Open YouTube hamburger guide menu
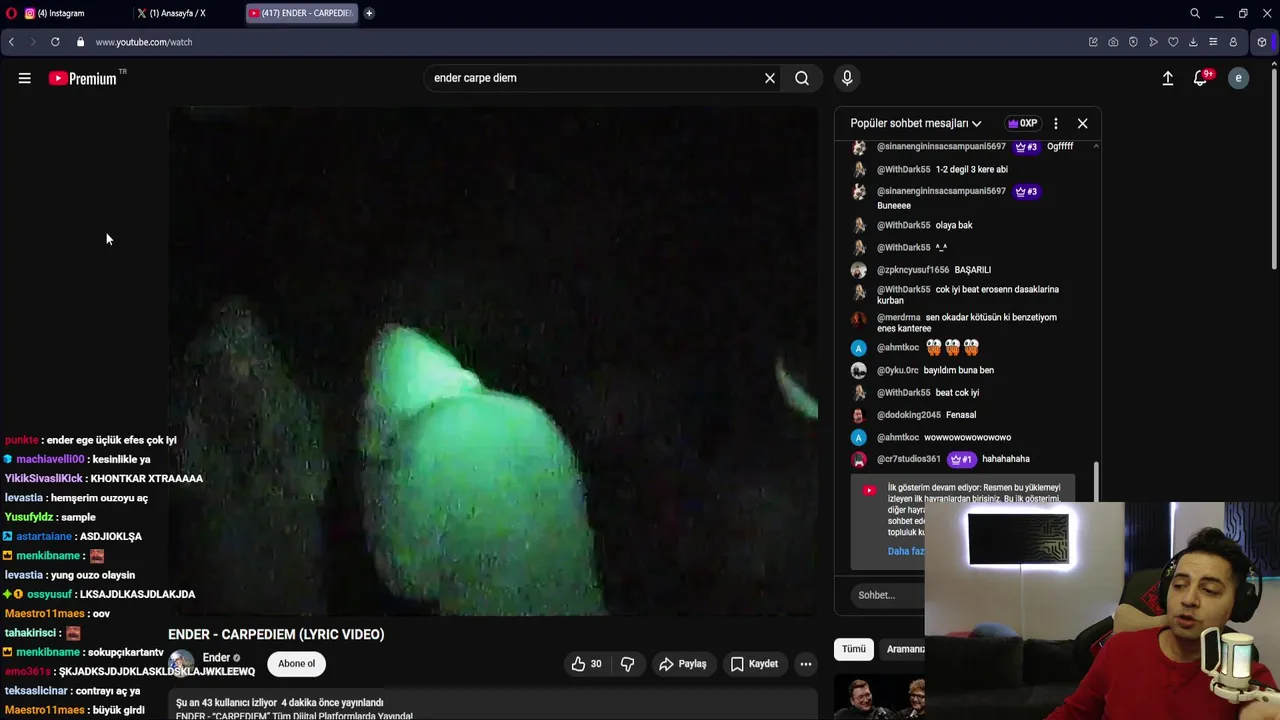This screenshot has width=1280, height=720. 24,78
